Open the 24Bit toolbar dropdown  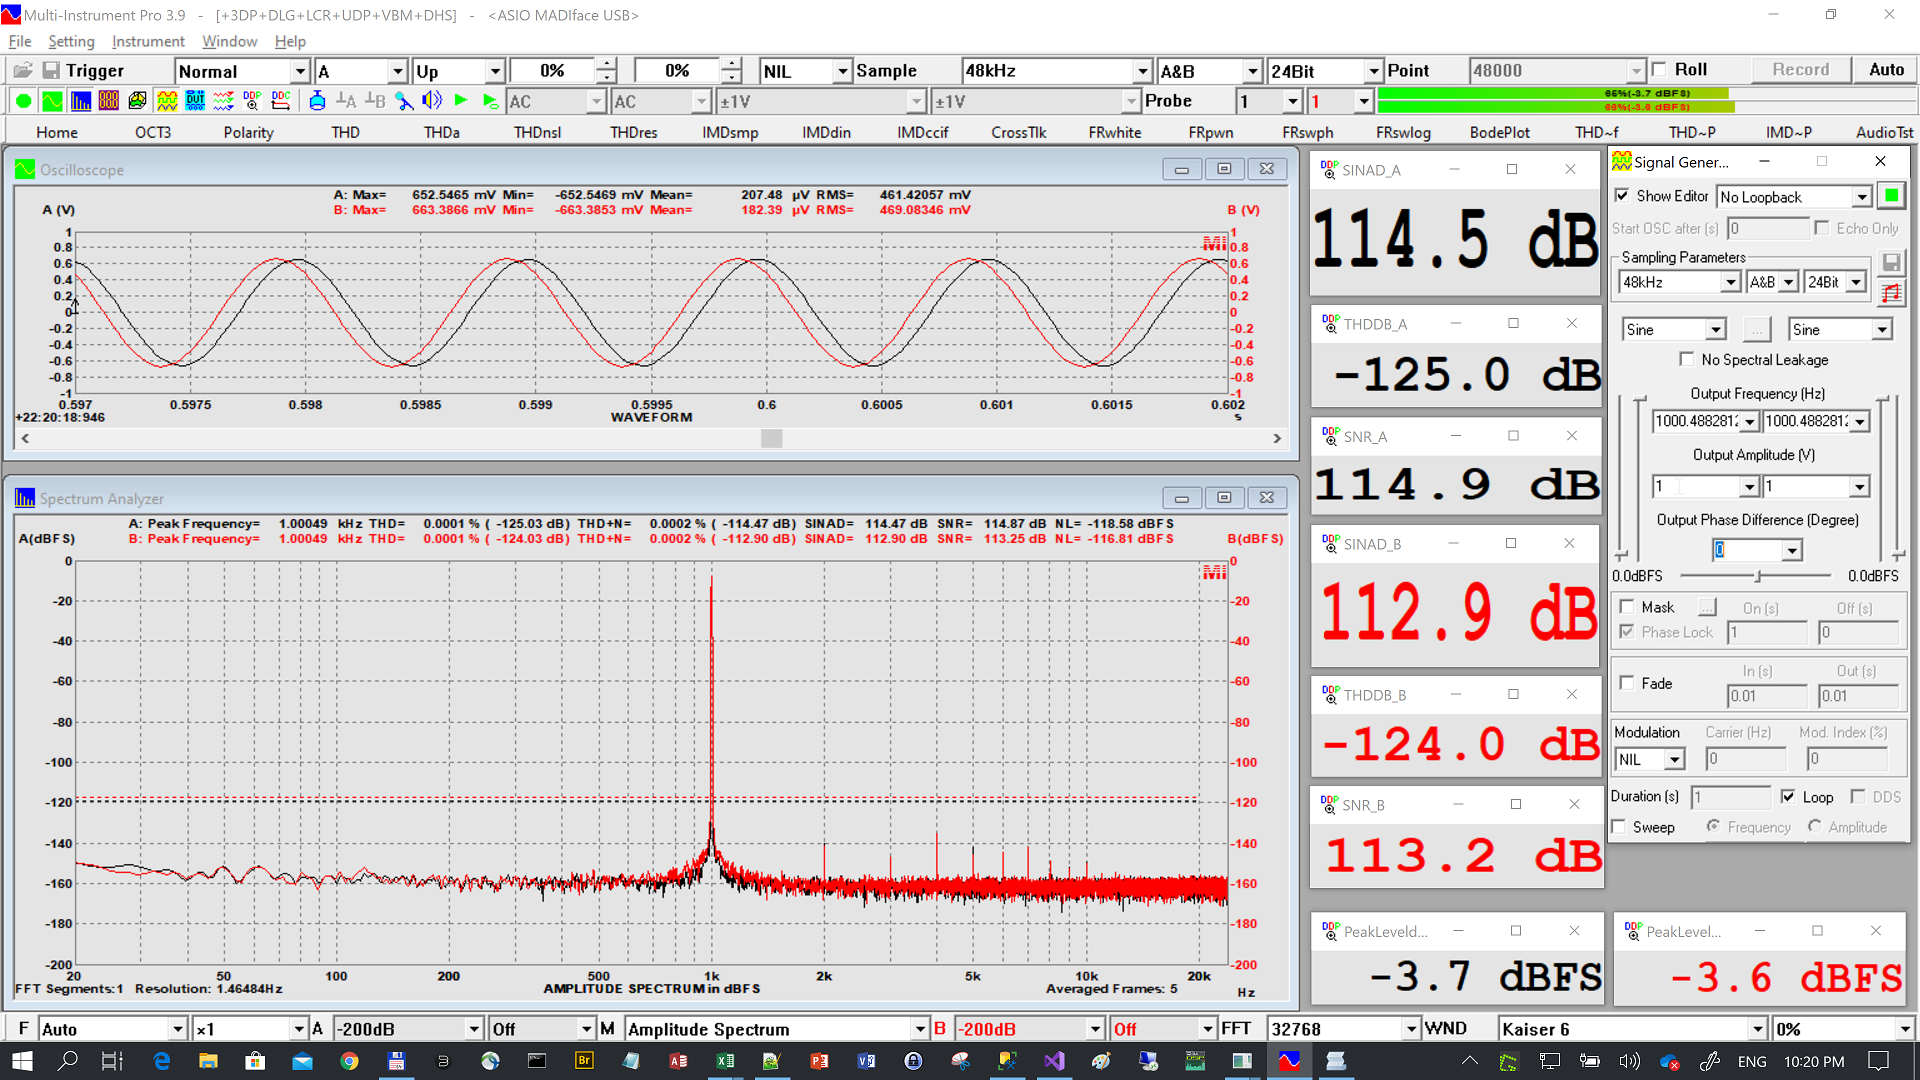(x=1374, y=71)
